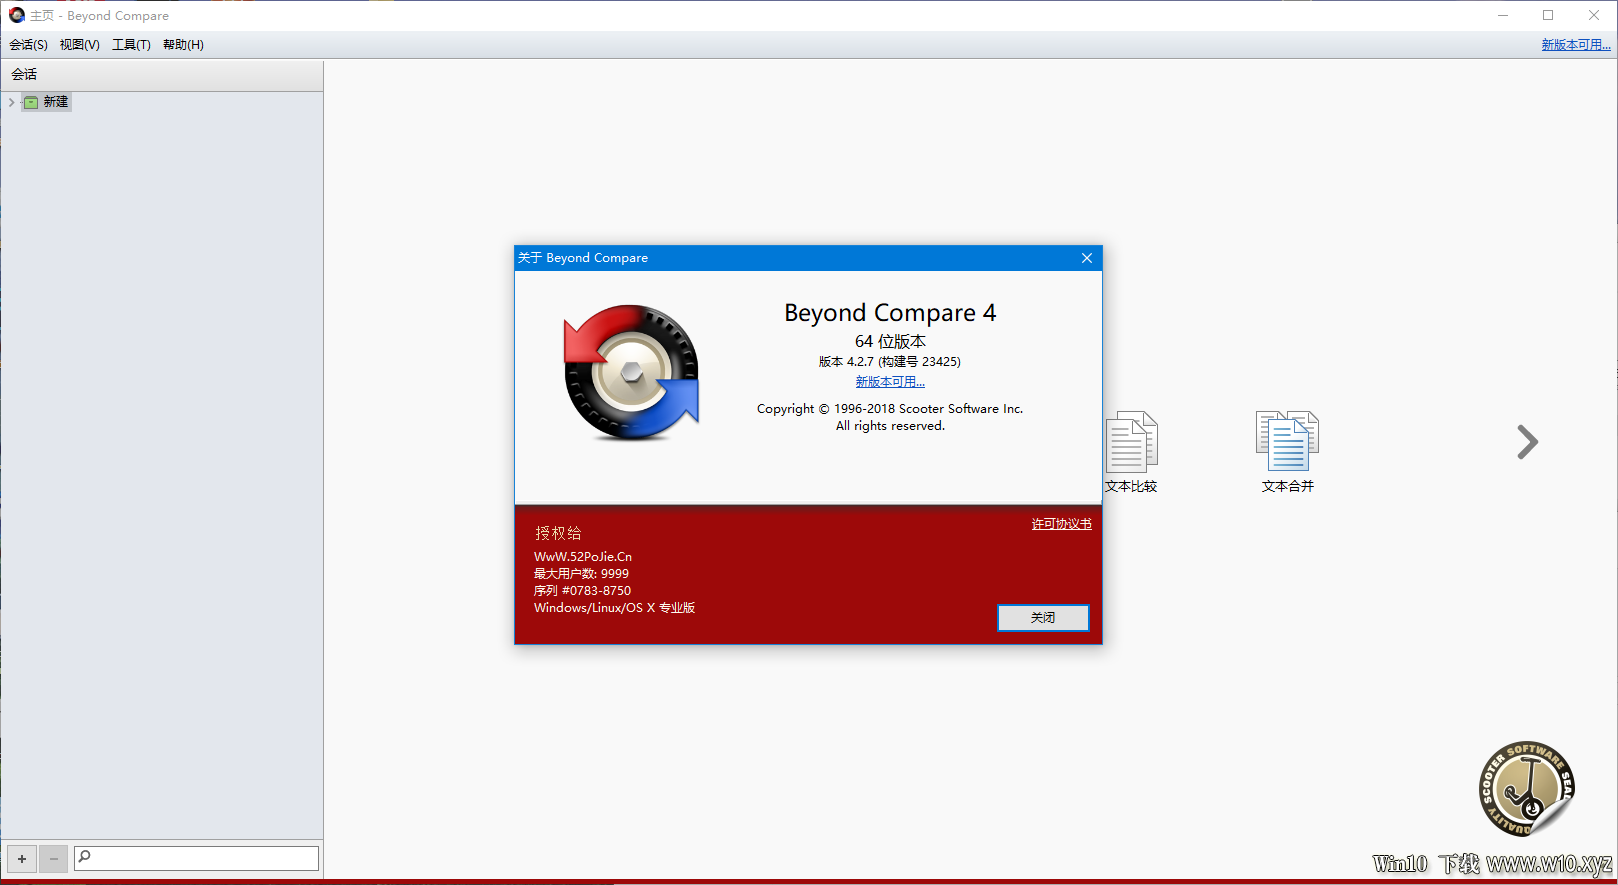The width and height of the screenshot is (1618, 885).
Task: Click 新版本可用 link in About dialog
Action: click(890, 382)
